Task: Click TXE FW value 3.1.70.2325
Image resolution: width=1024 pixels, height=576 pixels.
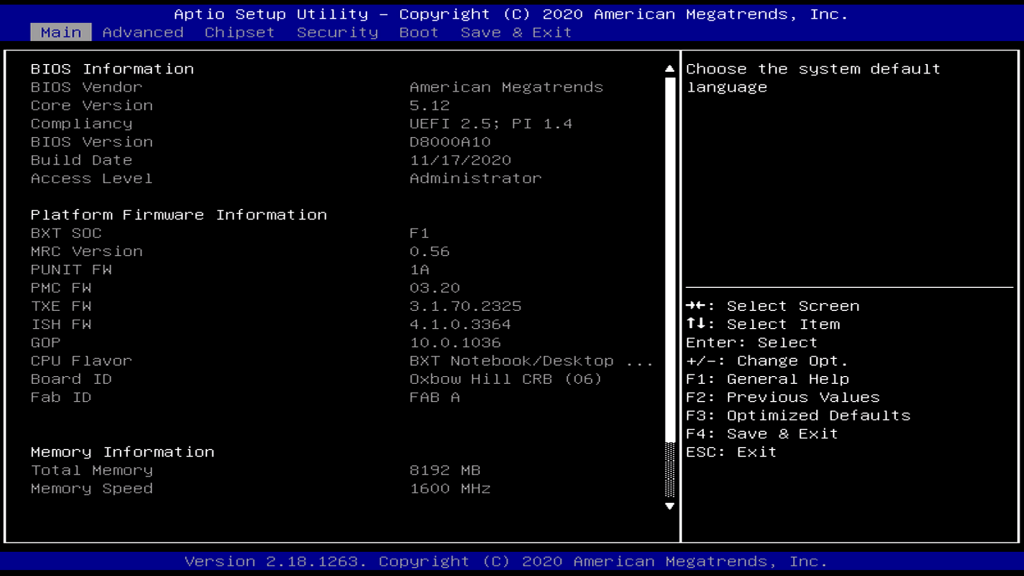Action: point(466,306)
